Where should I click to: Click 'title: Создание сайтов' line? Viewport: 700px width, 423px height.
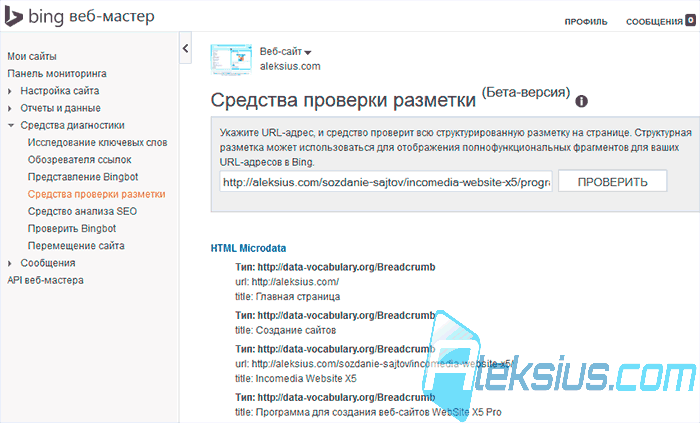[x=286, y=331]
